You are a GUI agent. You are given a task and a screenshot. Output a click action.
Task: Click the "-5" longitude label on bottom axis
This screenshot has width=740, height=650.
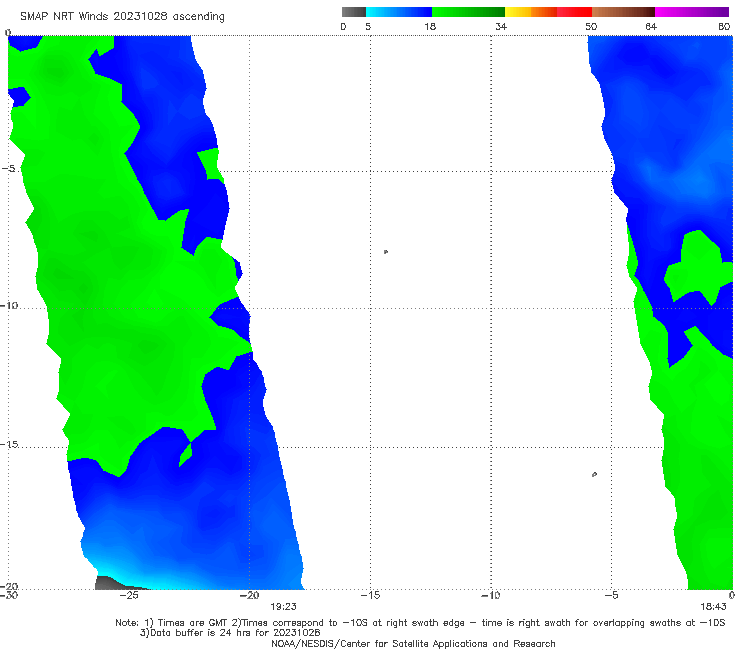point(611,595)
